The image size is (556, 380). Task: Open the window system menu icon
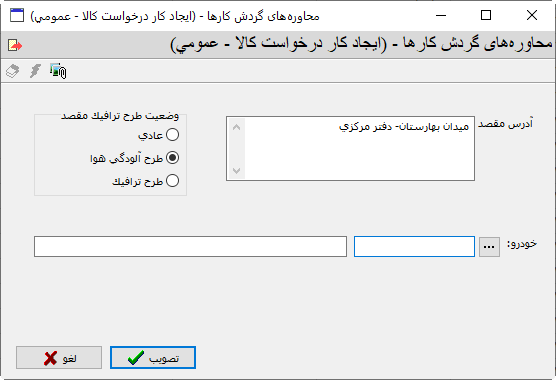click(x=17, y=16)
